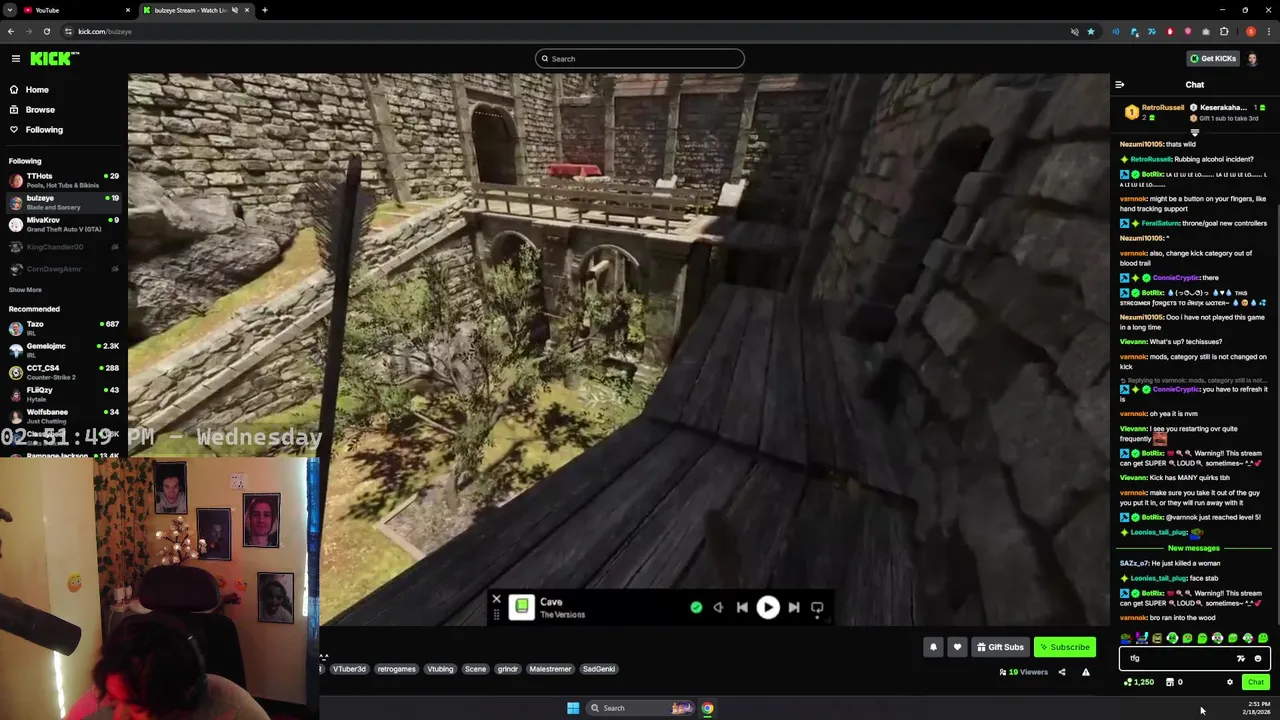Open Chrome from the taskbar
Viewport: 1280px width, 720px height.
(707, 708)
